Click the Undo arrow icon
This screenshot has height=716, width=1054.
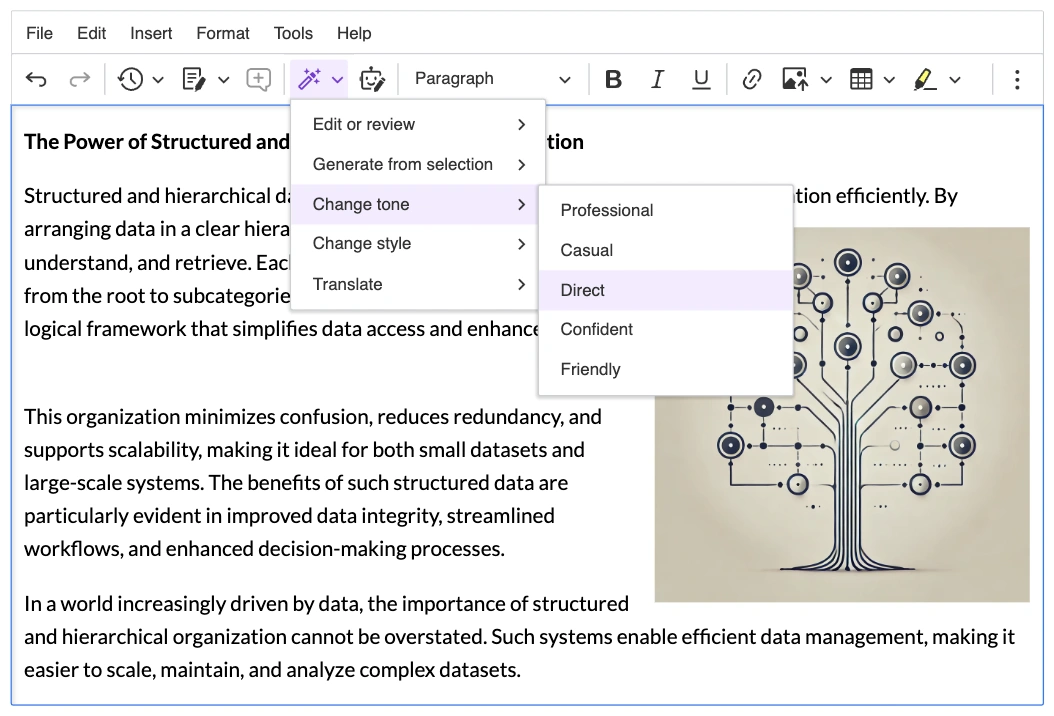[x=36, y=79]
